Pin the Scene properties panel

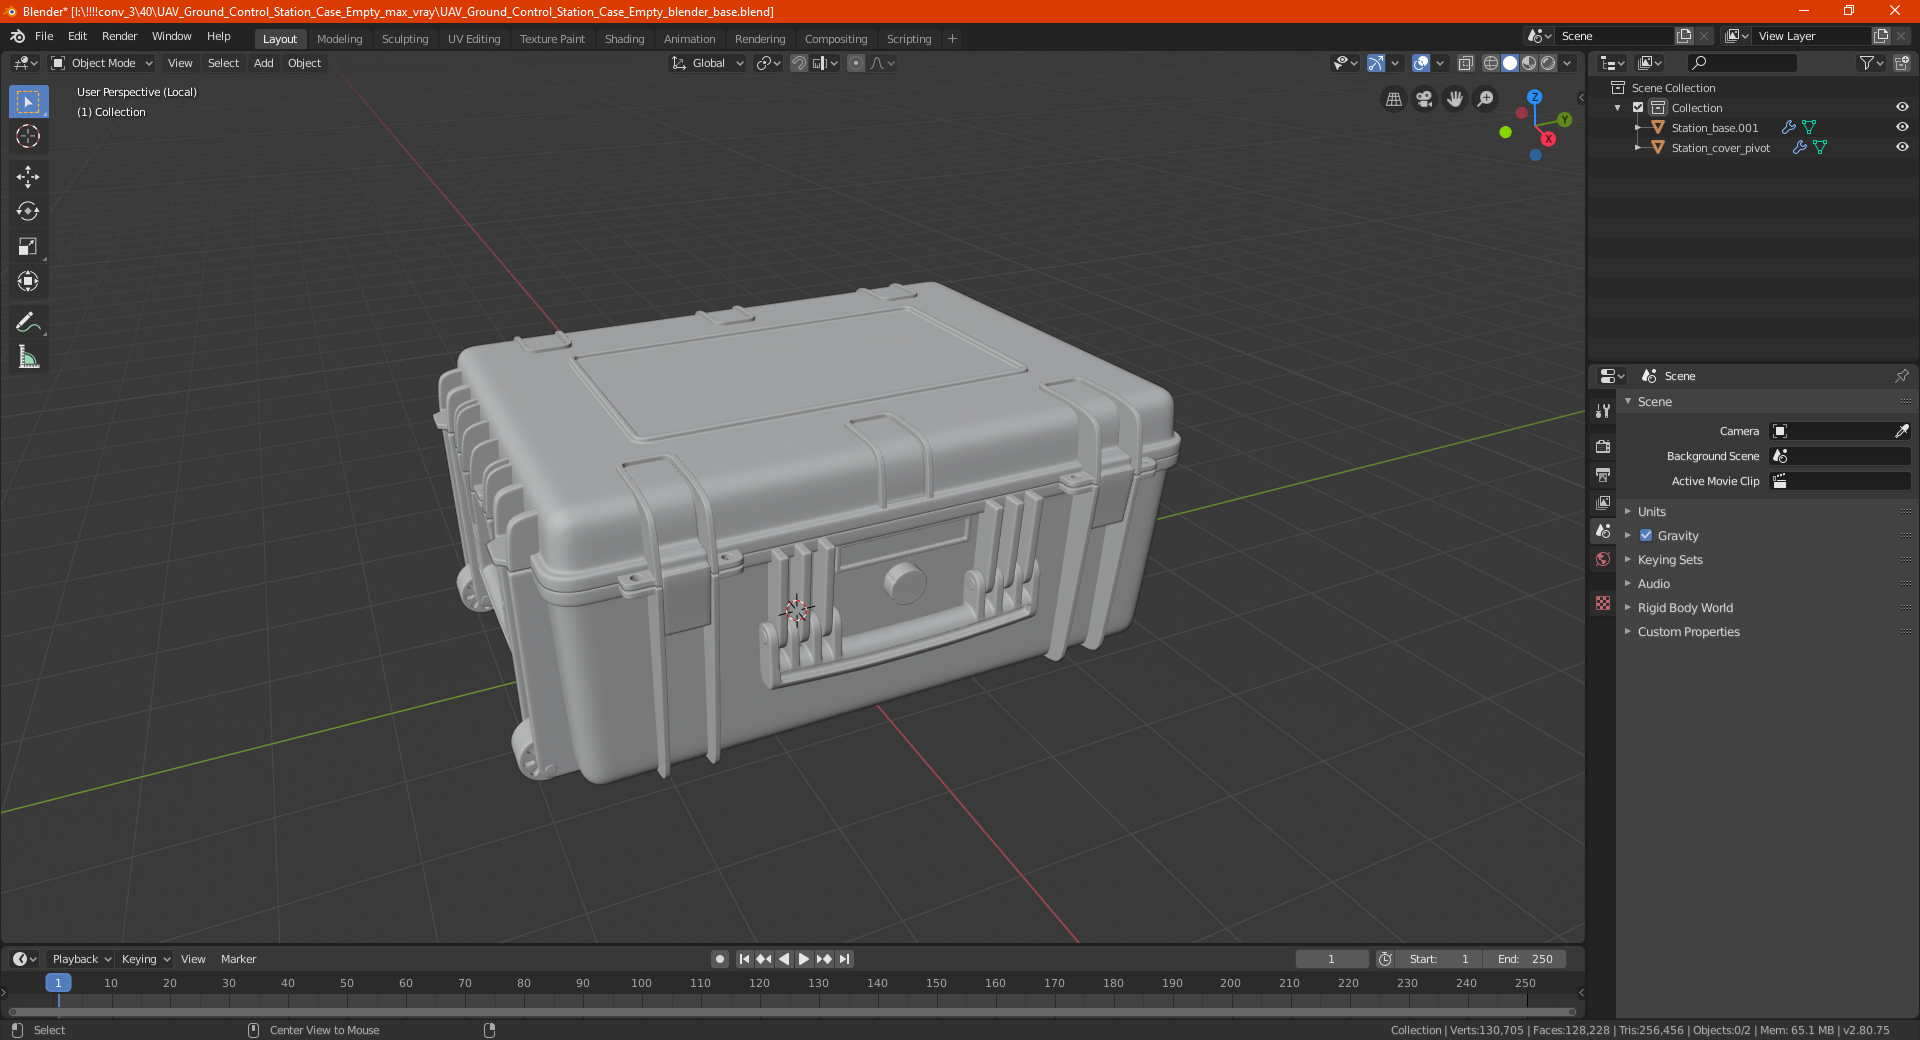click(1901, 376)
